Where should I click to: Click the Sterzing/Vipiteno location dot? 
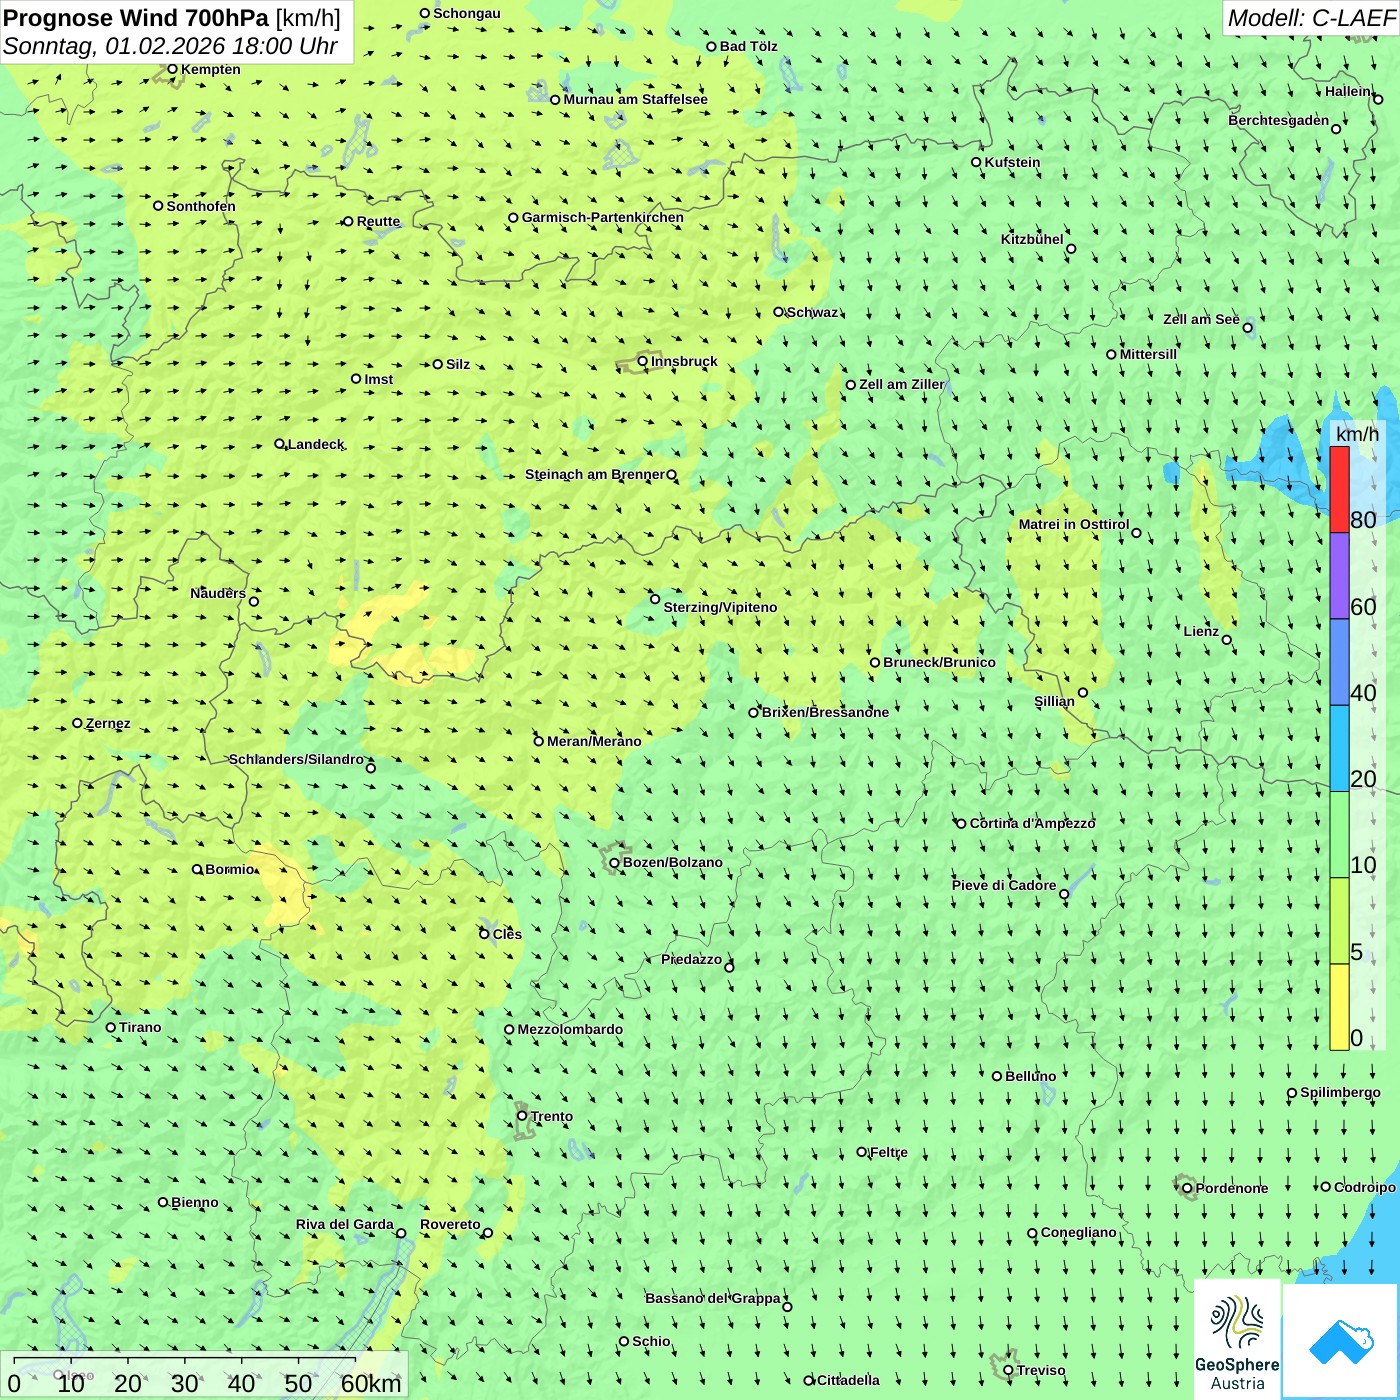pyautogui.click(x=656, y=599)
